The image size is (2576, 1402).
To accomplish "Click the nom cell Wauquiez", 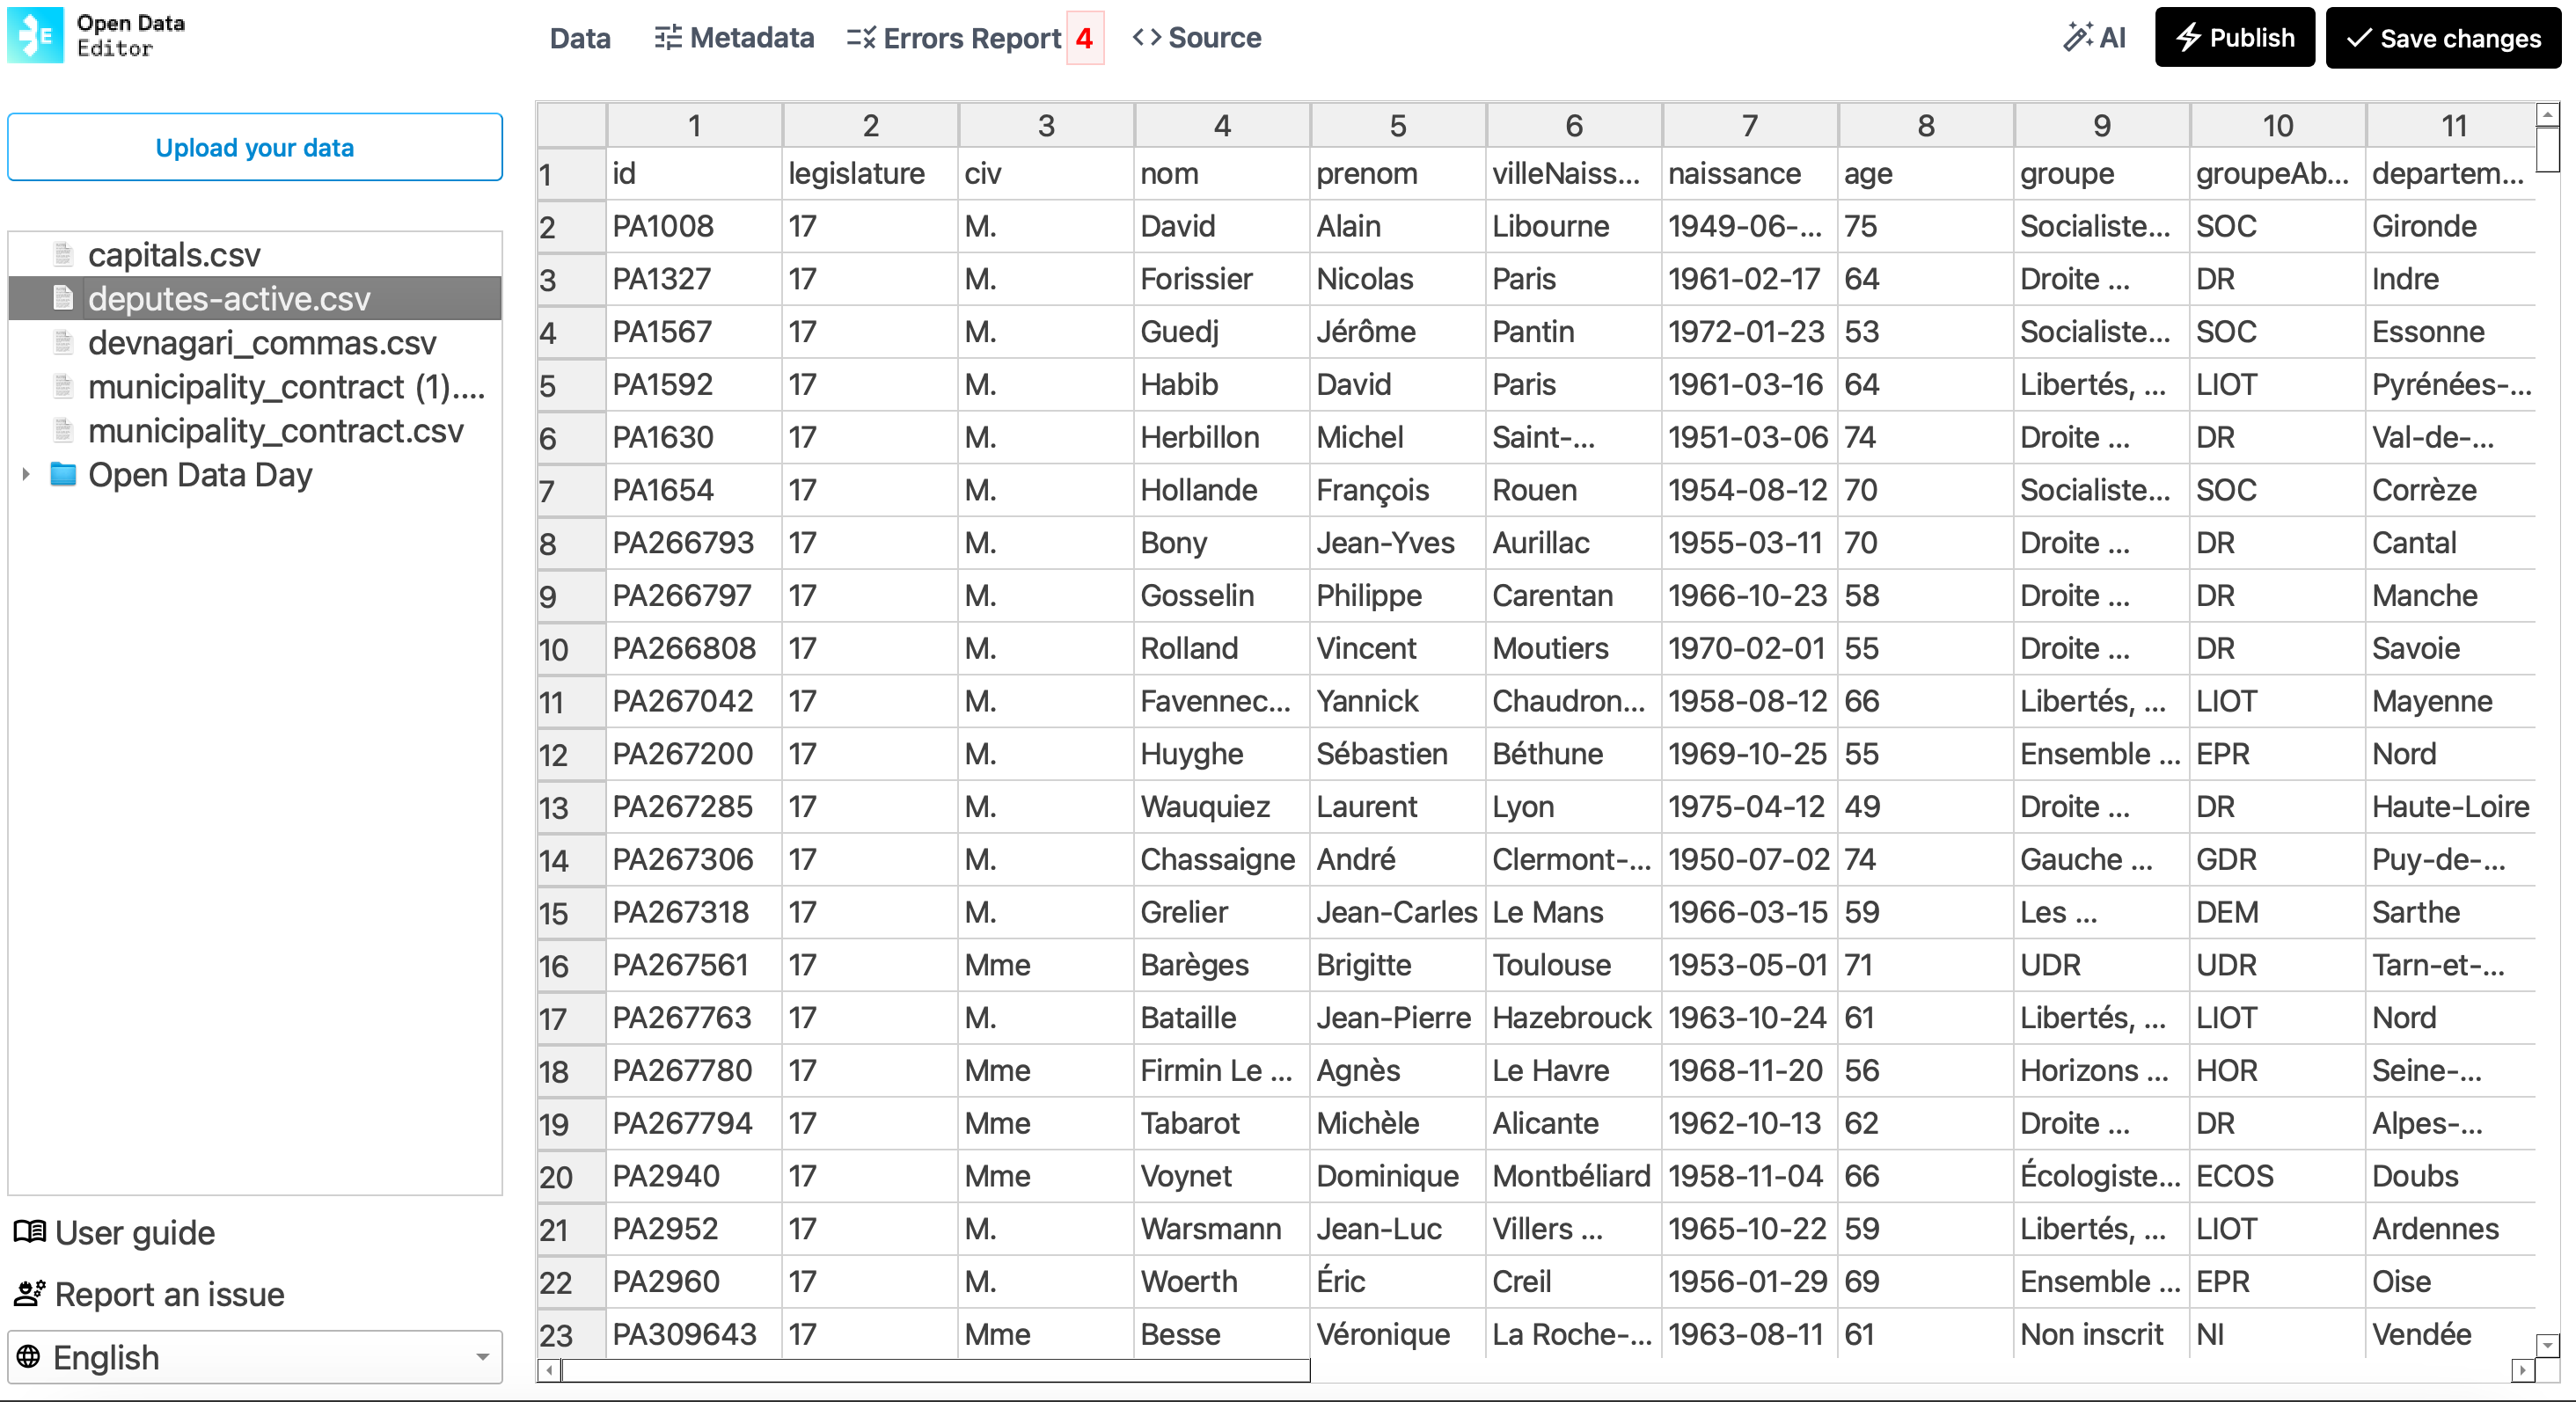I will coord(1222,806).
